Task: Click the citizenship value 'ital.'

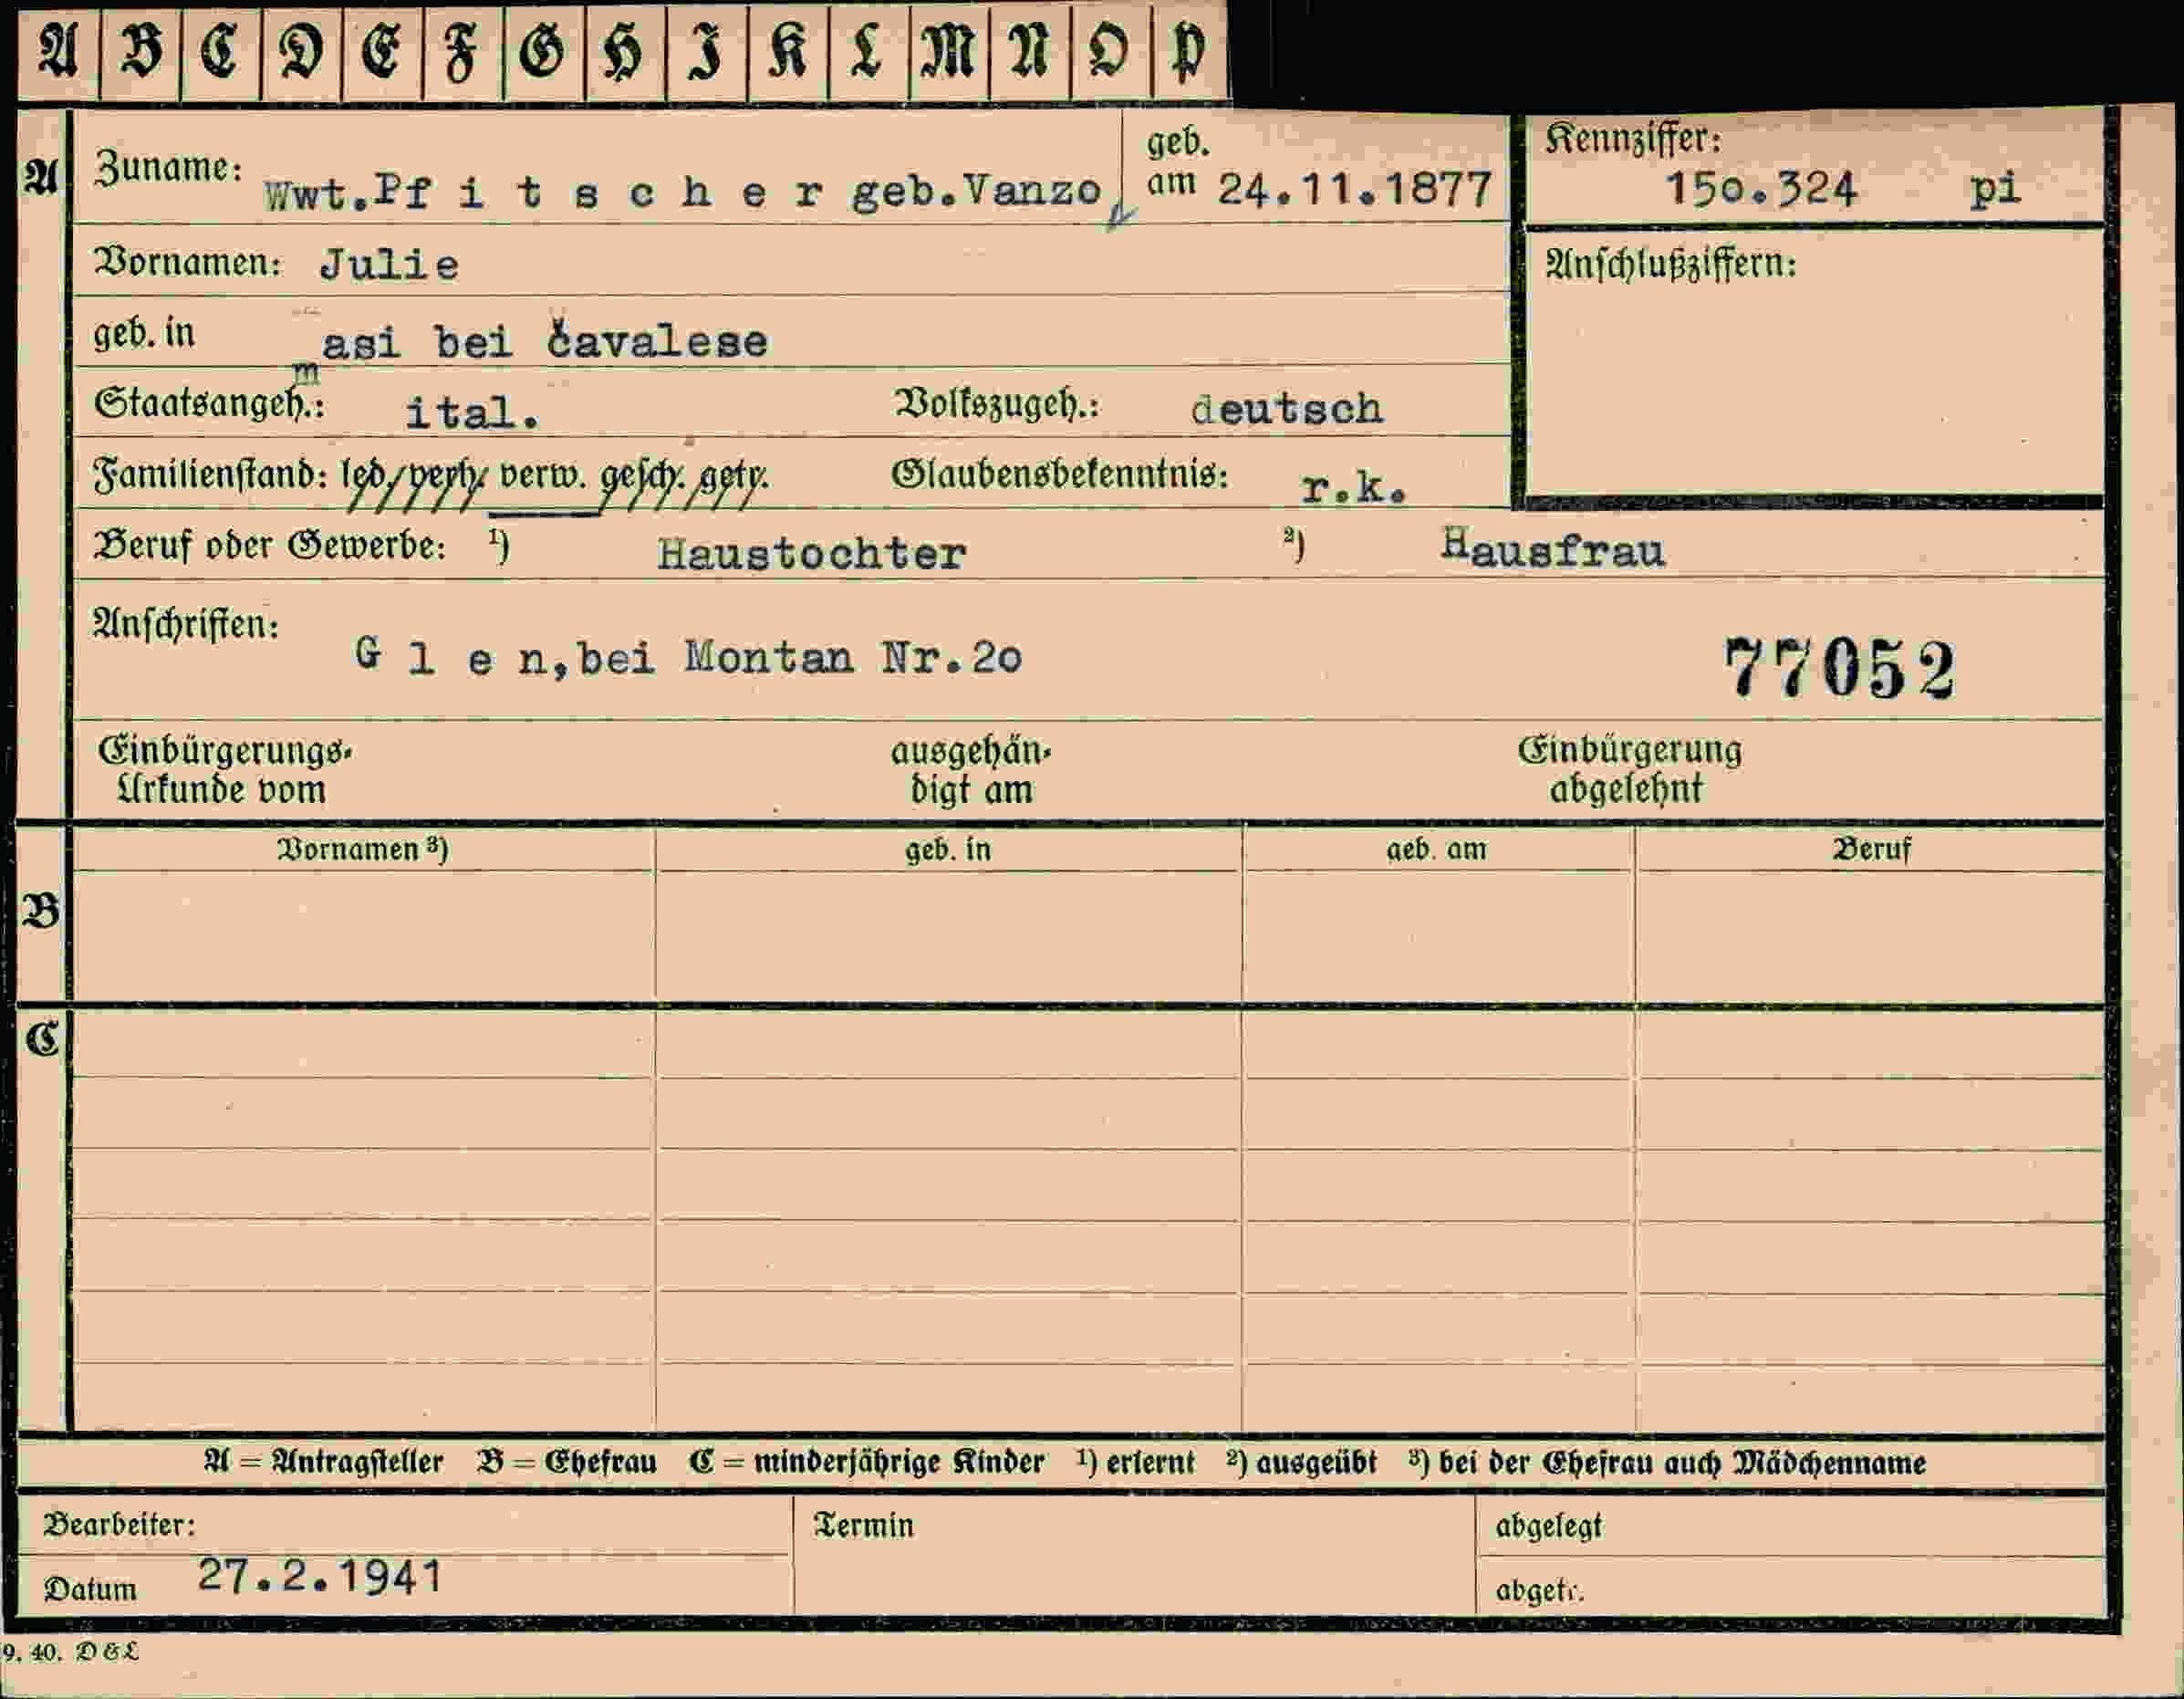Action: tap(471, 412)
